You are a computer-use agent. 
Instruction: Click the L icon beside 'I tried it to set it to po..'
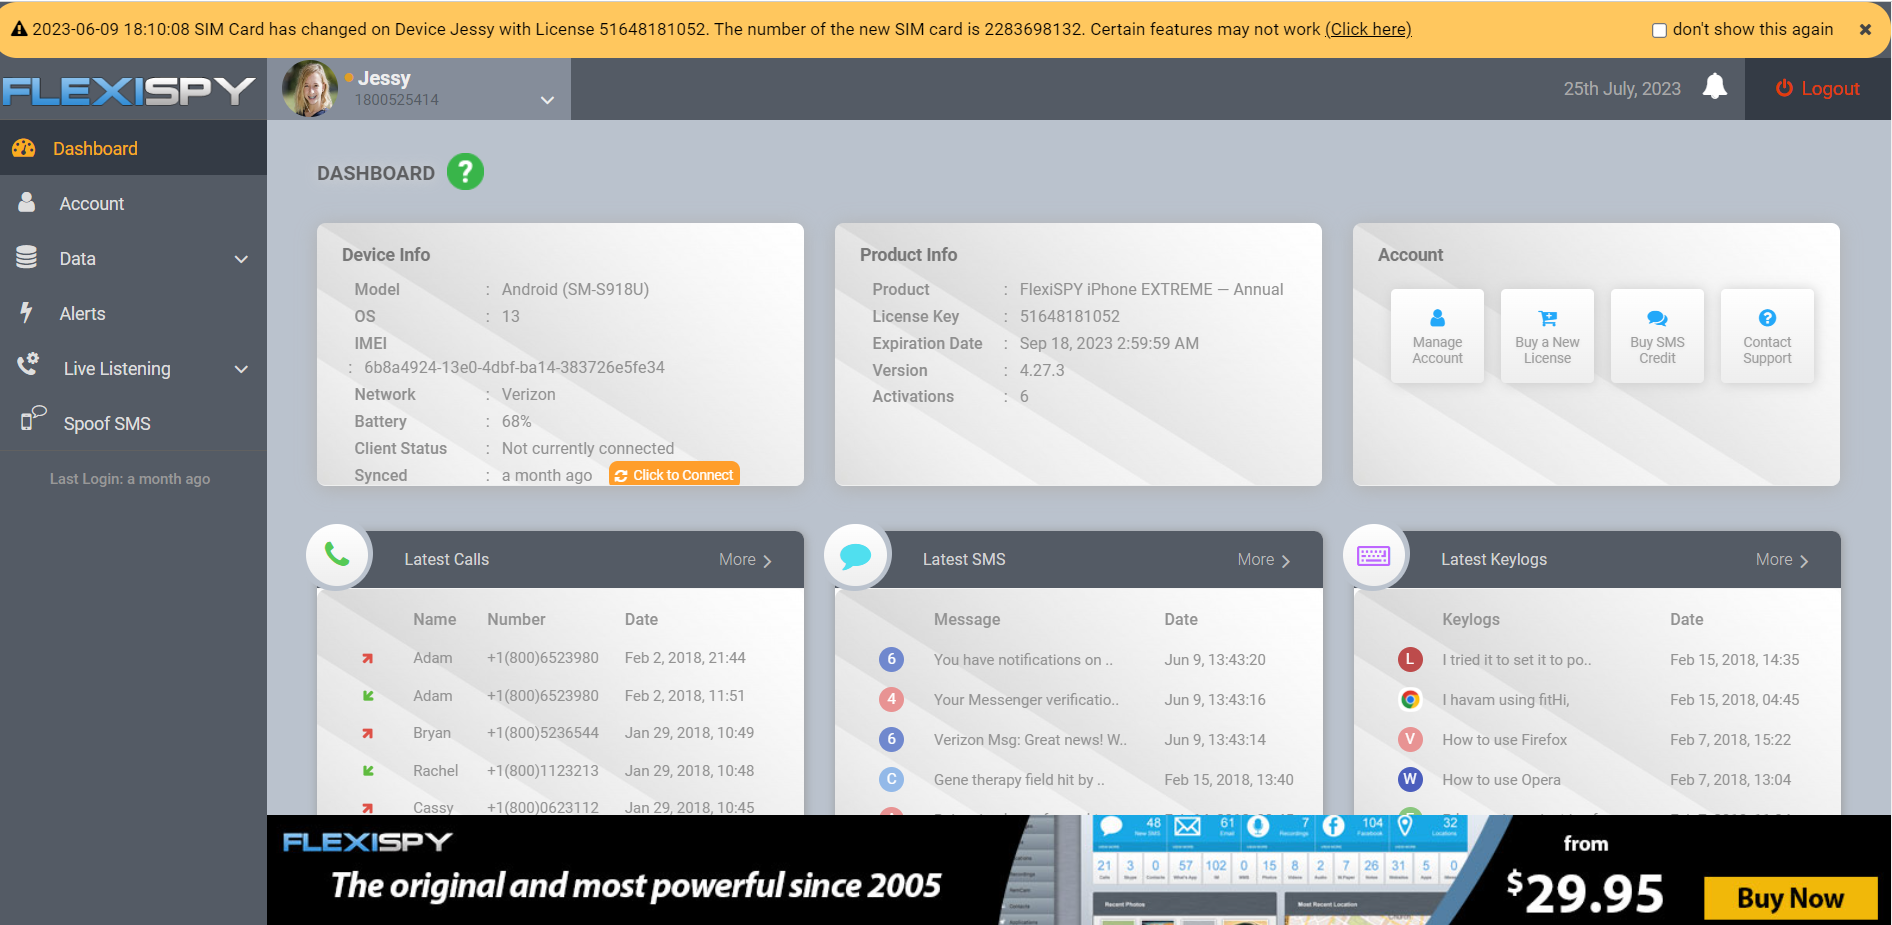1410,659
